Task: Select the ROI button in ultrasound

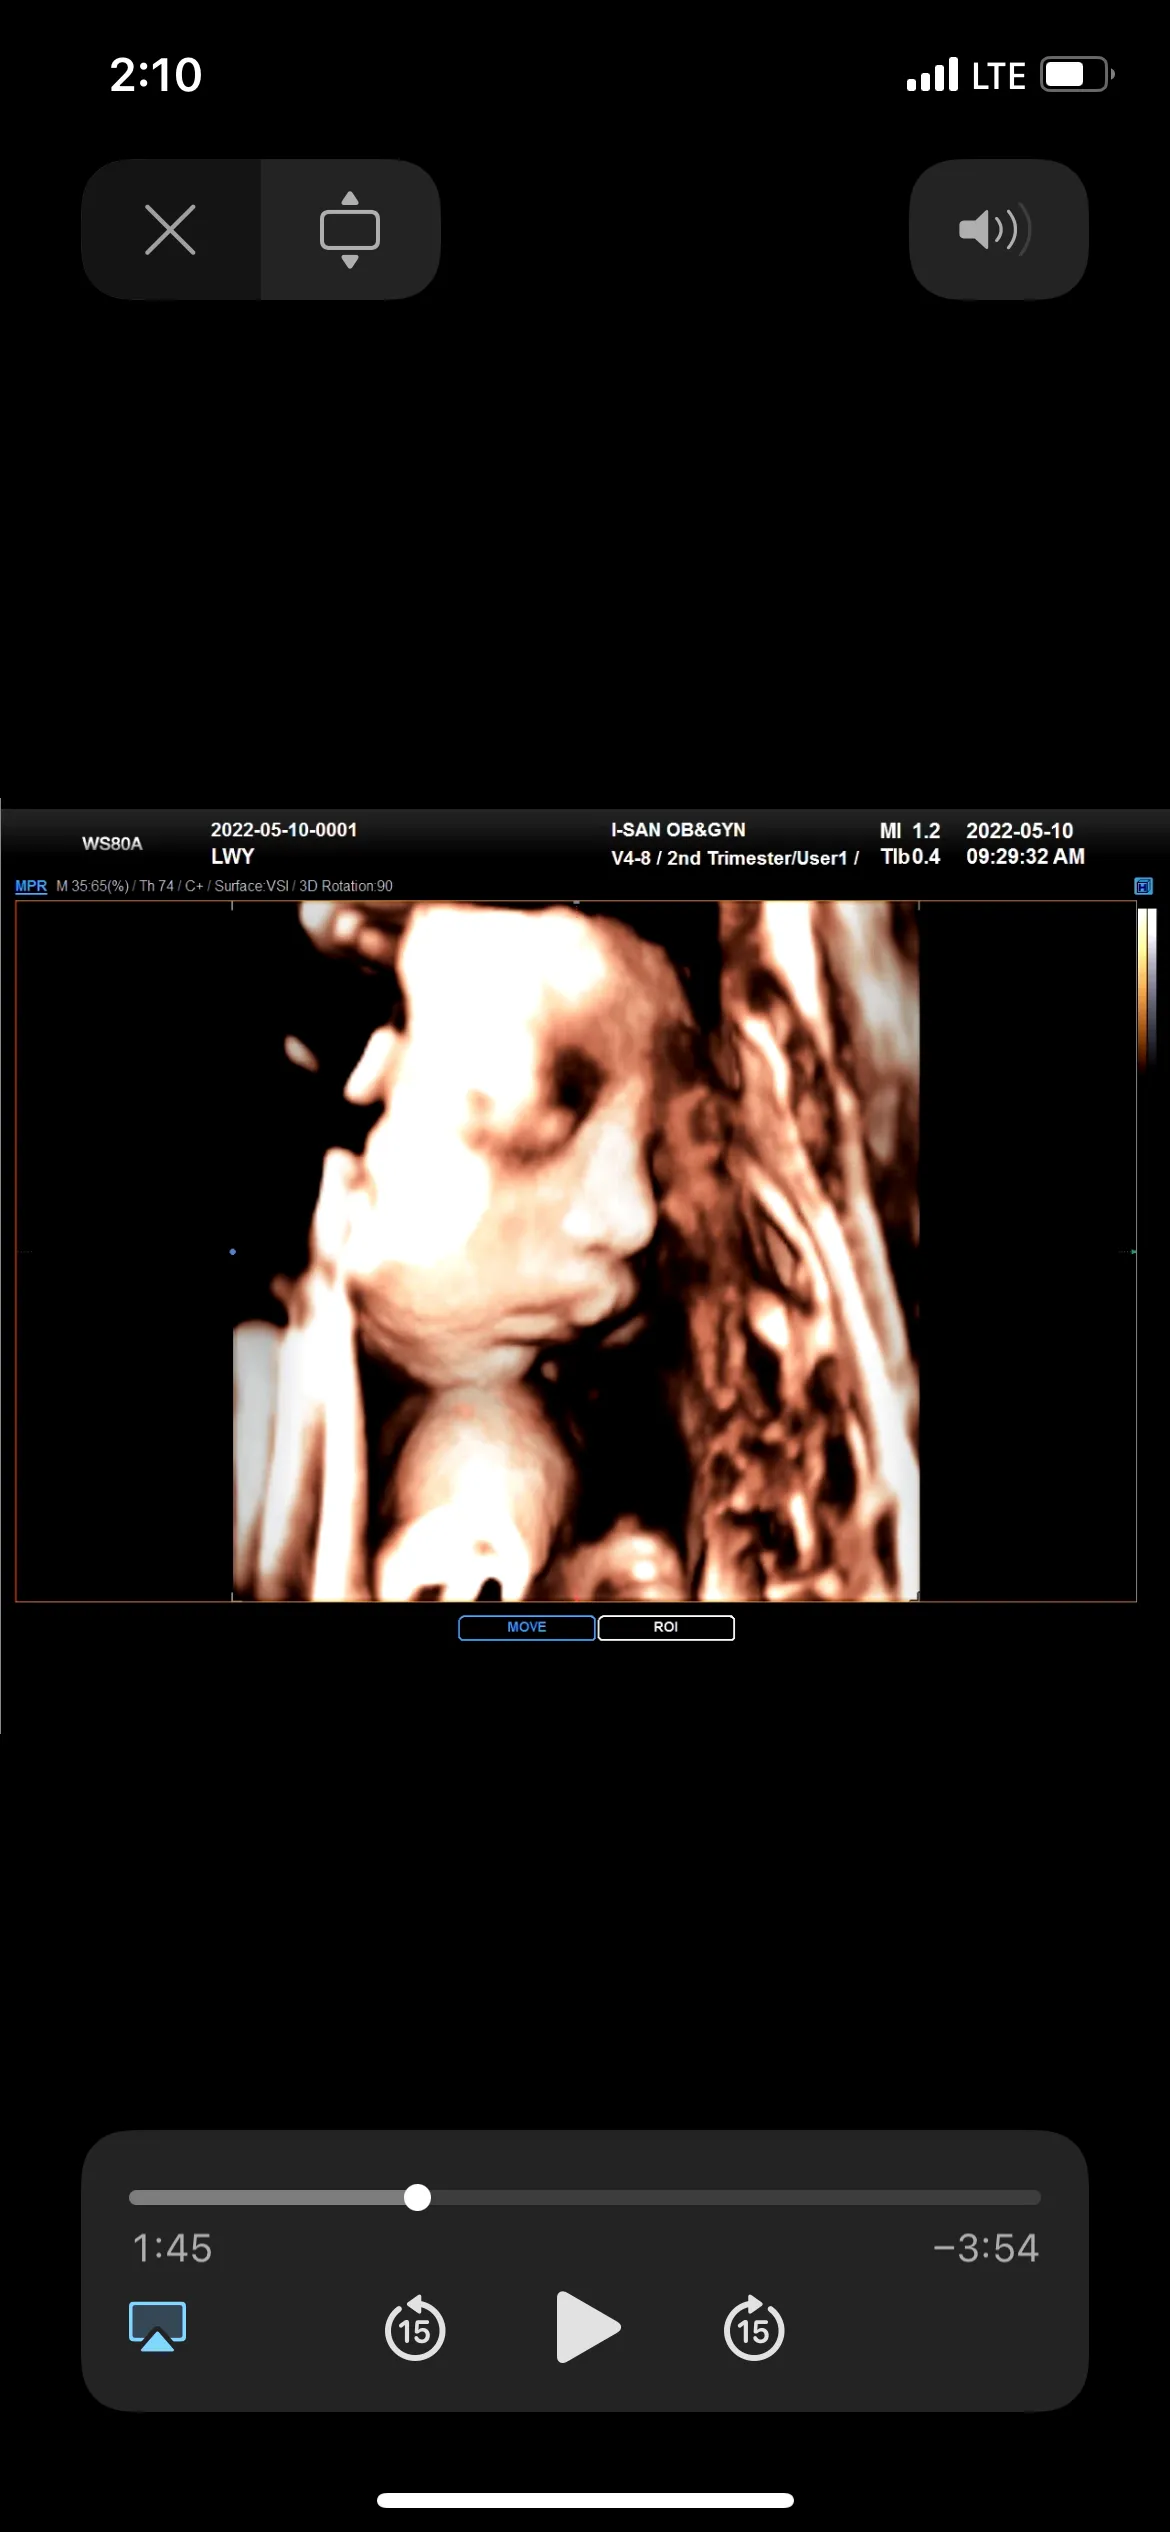Action: [666, 1627]
